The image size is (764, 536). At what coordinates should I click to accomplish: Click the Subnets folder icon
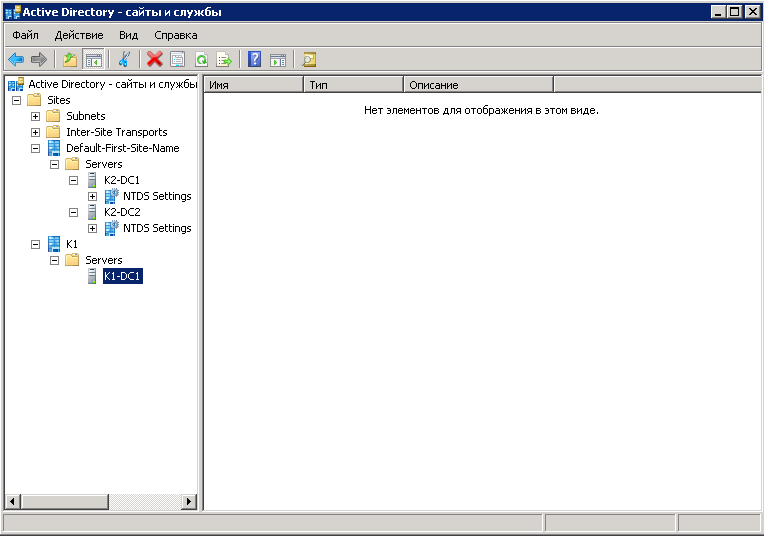click(x=54, y=116)
